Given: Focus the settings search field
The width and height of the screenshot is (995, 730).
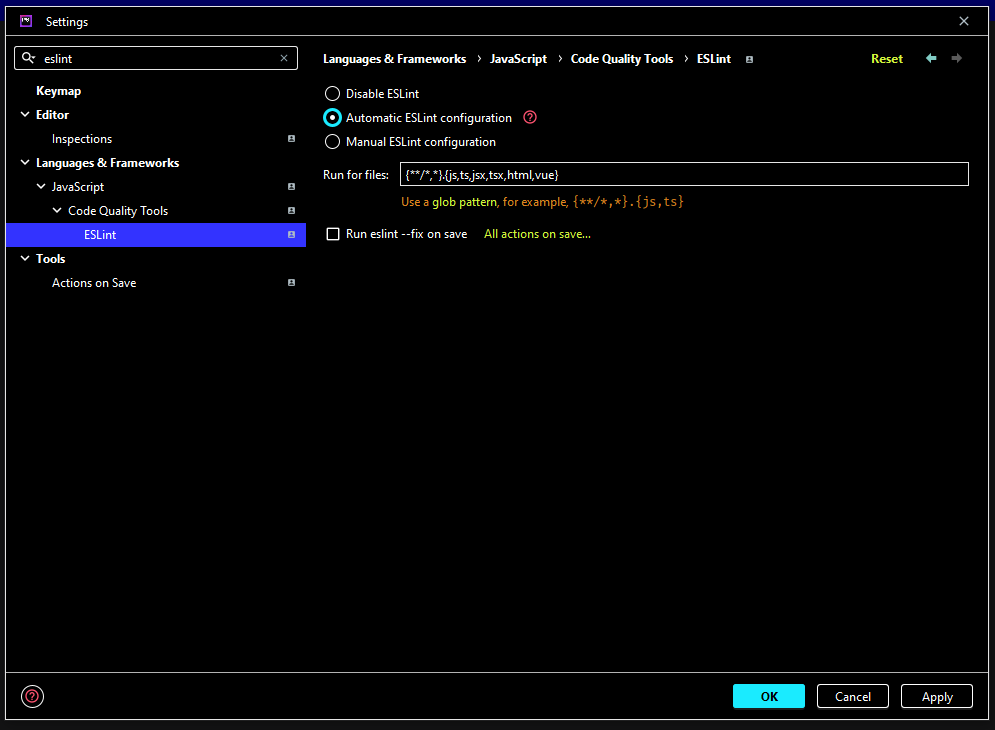Looking at the screenshot, I should 155,58.
